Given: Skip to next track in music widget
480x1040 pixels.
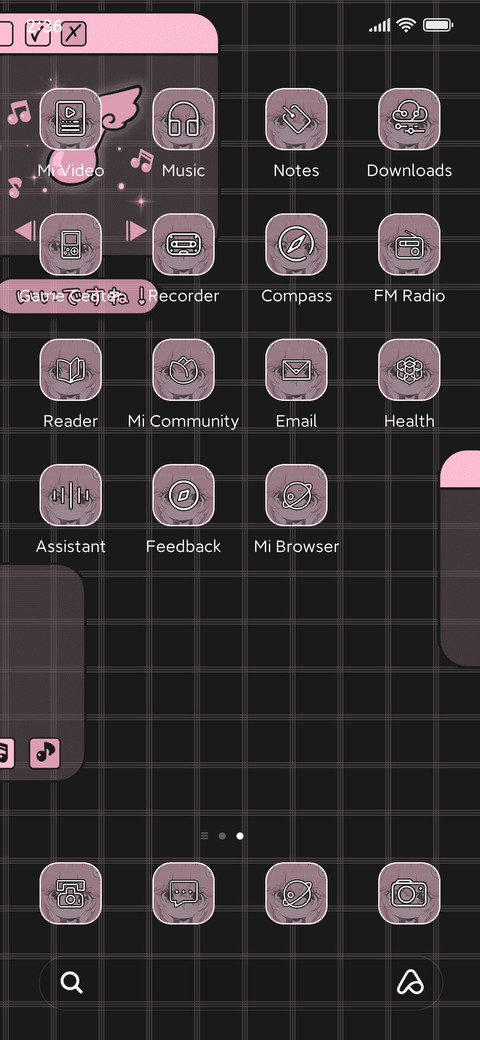Looking at the screenshot, I should pos(136,231).
